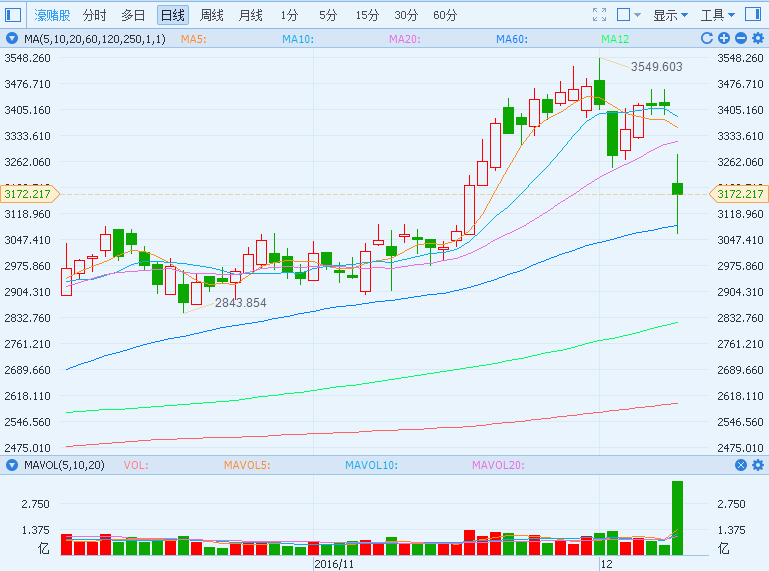This screenshot has height=571, width=769.
Task: Click the MA10: legend label
Action: (x=298, y=39)
